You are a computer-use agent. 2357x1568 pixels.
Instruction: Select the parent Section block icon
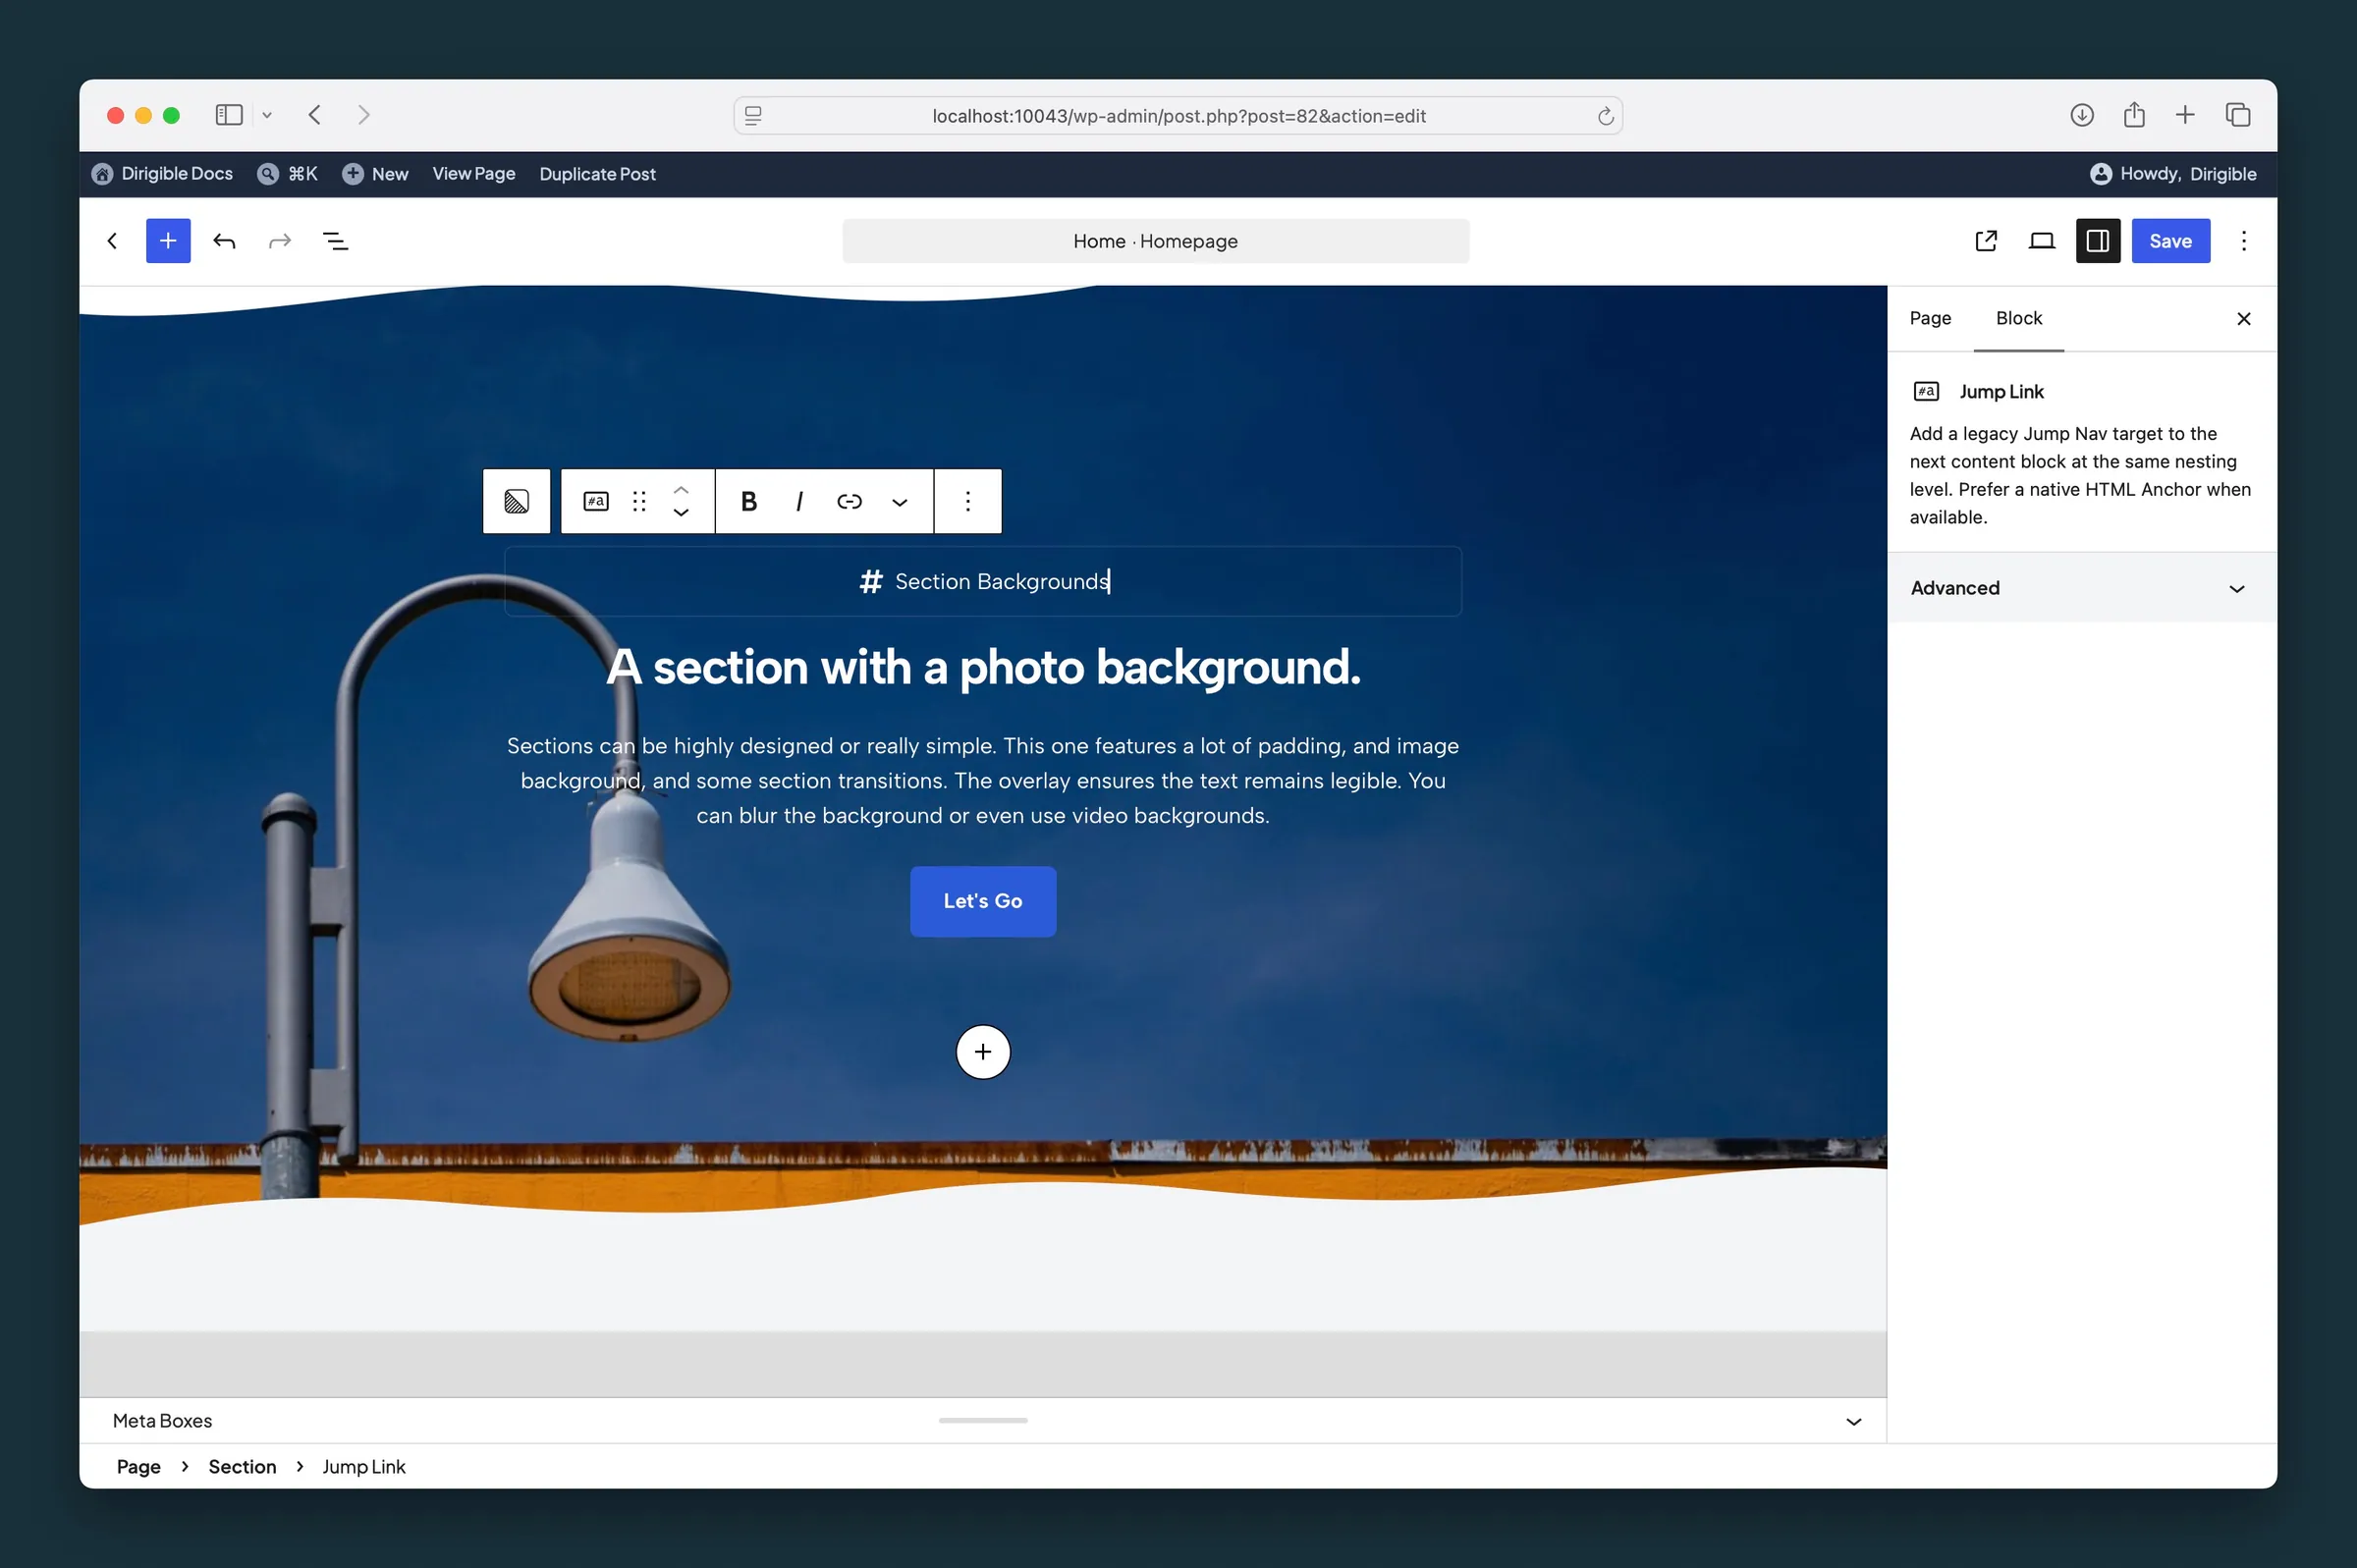(516, 501)
